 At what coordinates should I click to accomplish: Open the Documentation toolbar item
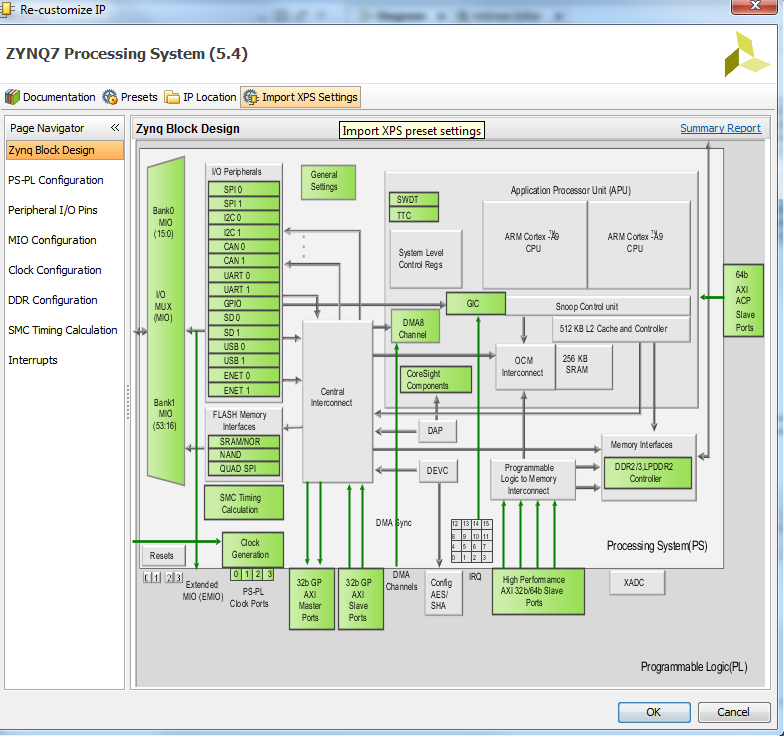(50, 97)
